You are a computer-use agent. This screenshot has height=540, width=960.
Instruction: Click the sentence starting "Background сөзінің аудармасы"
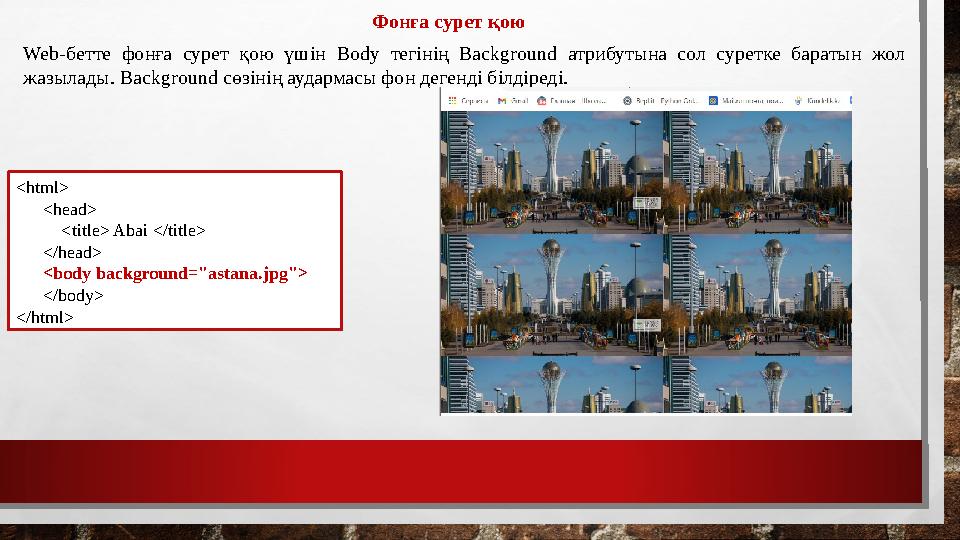[x=344, y=78]
